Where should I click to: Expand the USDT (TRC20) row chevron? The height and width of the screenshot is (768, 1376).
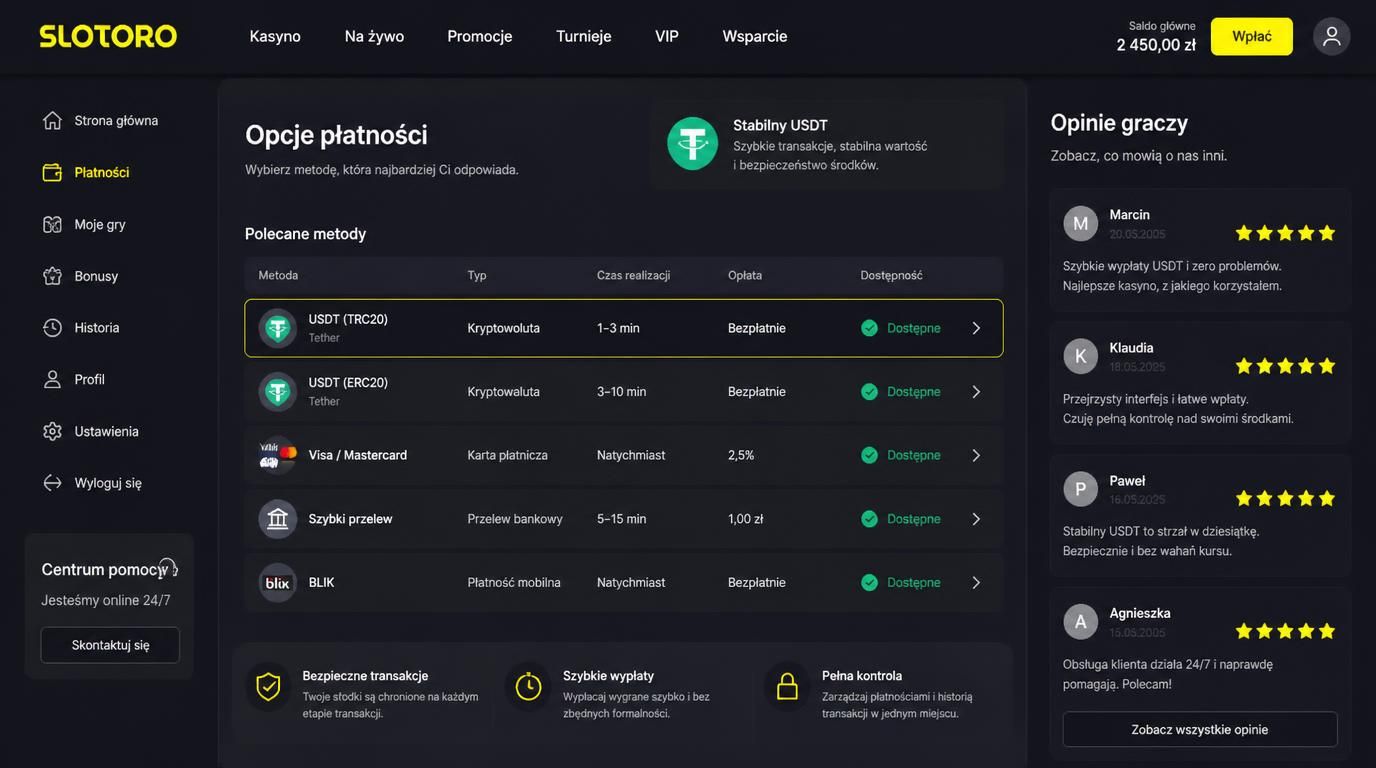point(977,328)
